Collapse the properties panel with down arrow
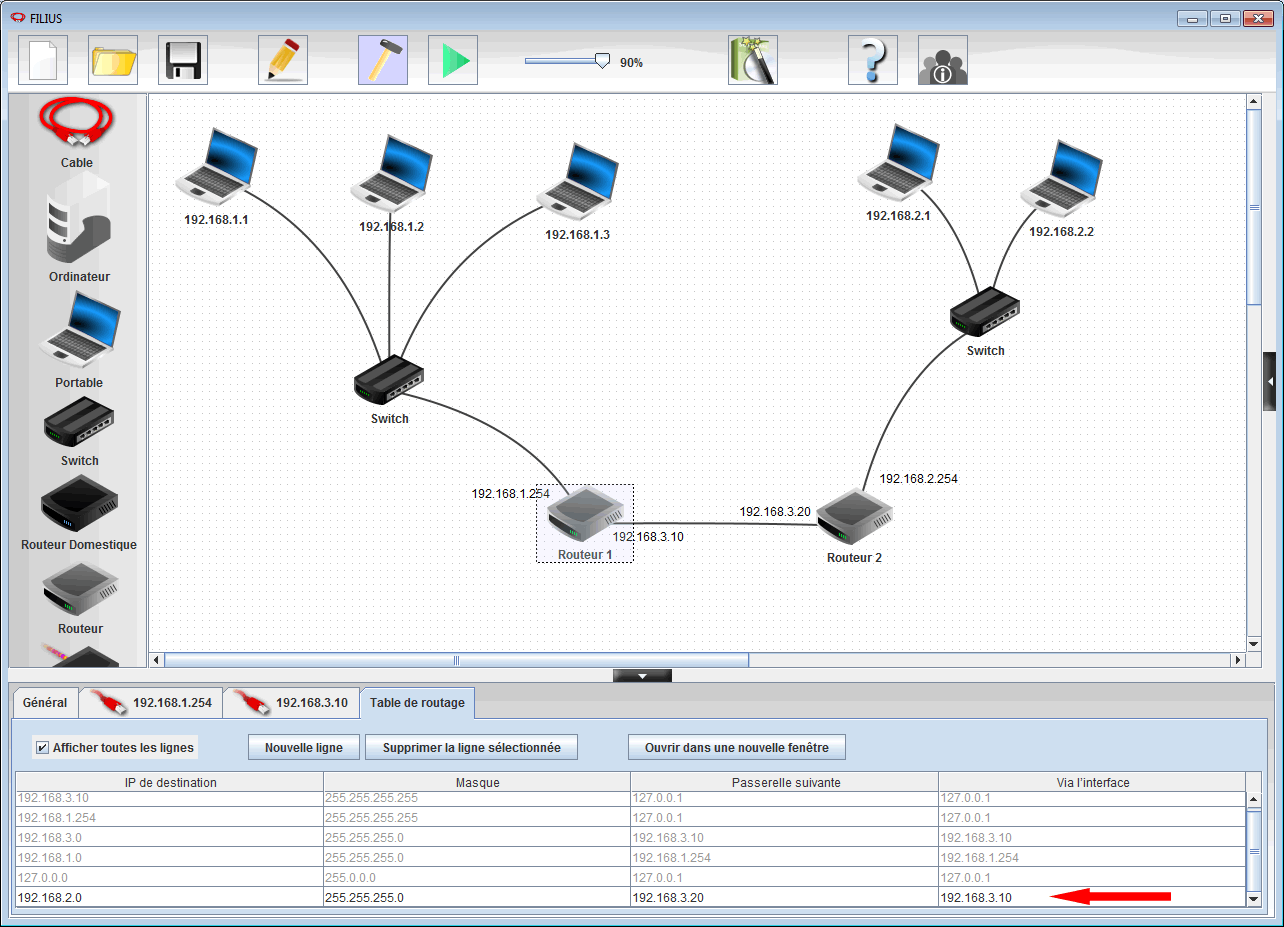The height and width of the screenshot is (927, 1284). click(642, 676)
